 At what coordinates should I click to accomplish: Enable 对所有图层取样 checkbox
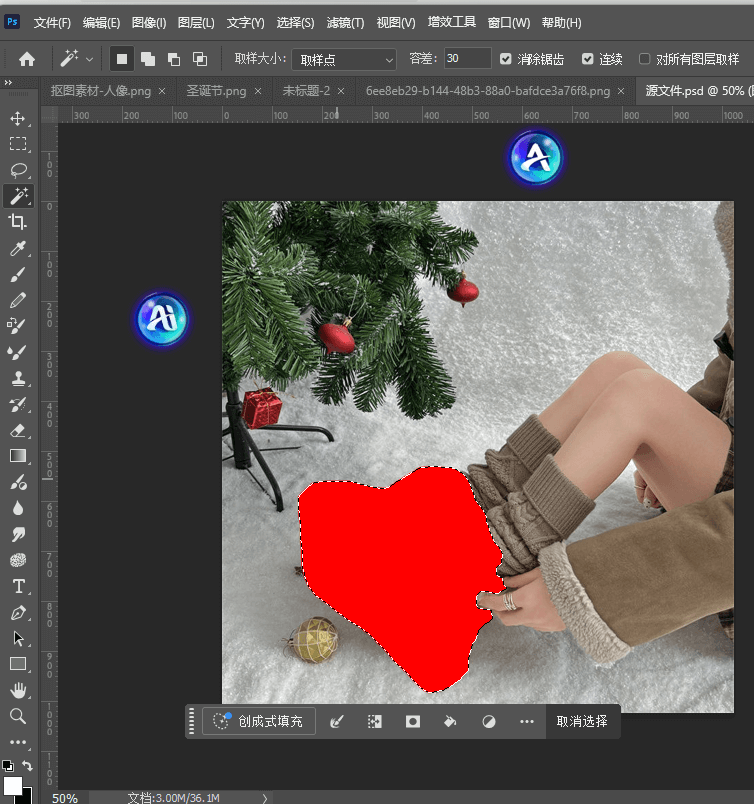(645, 59)
